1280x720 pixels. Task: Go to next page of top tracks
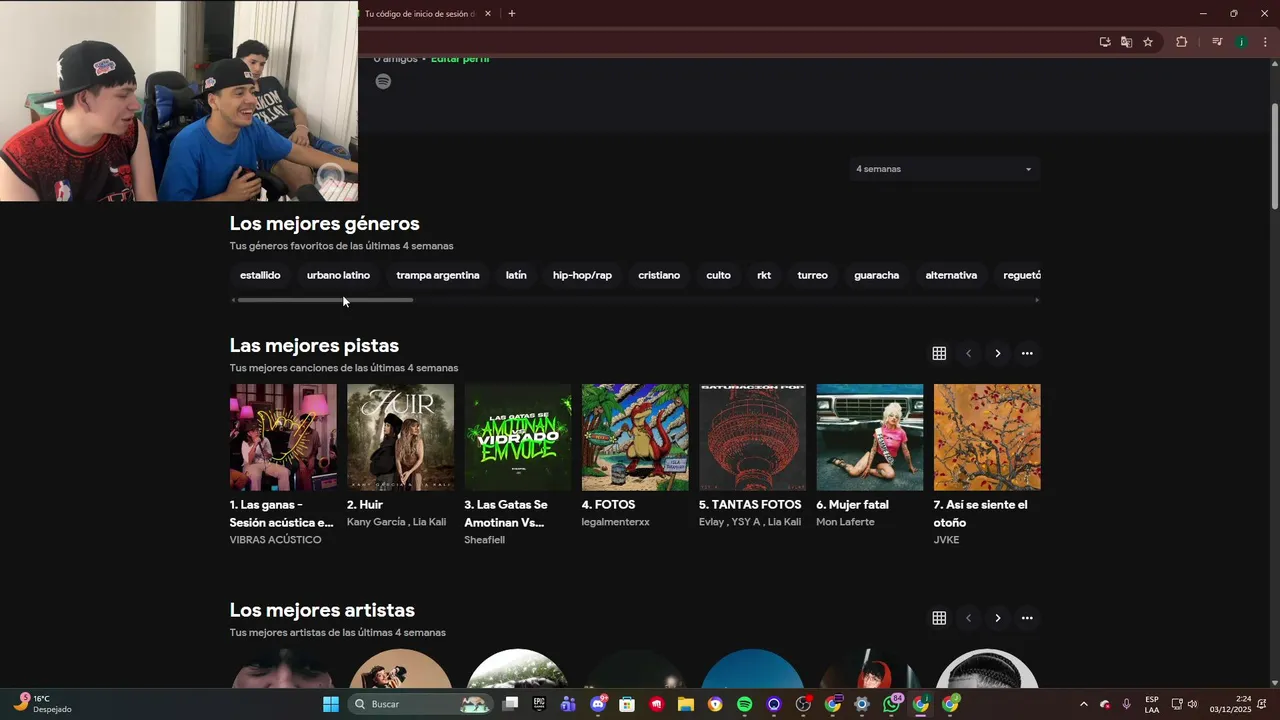click(997, 353)
